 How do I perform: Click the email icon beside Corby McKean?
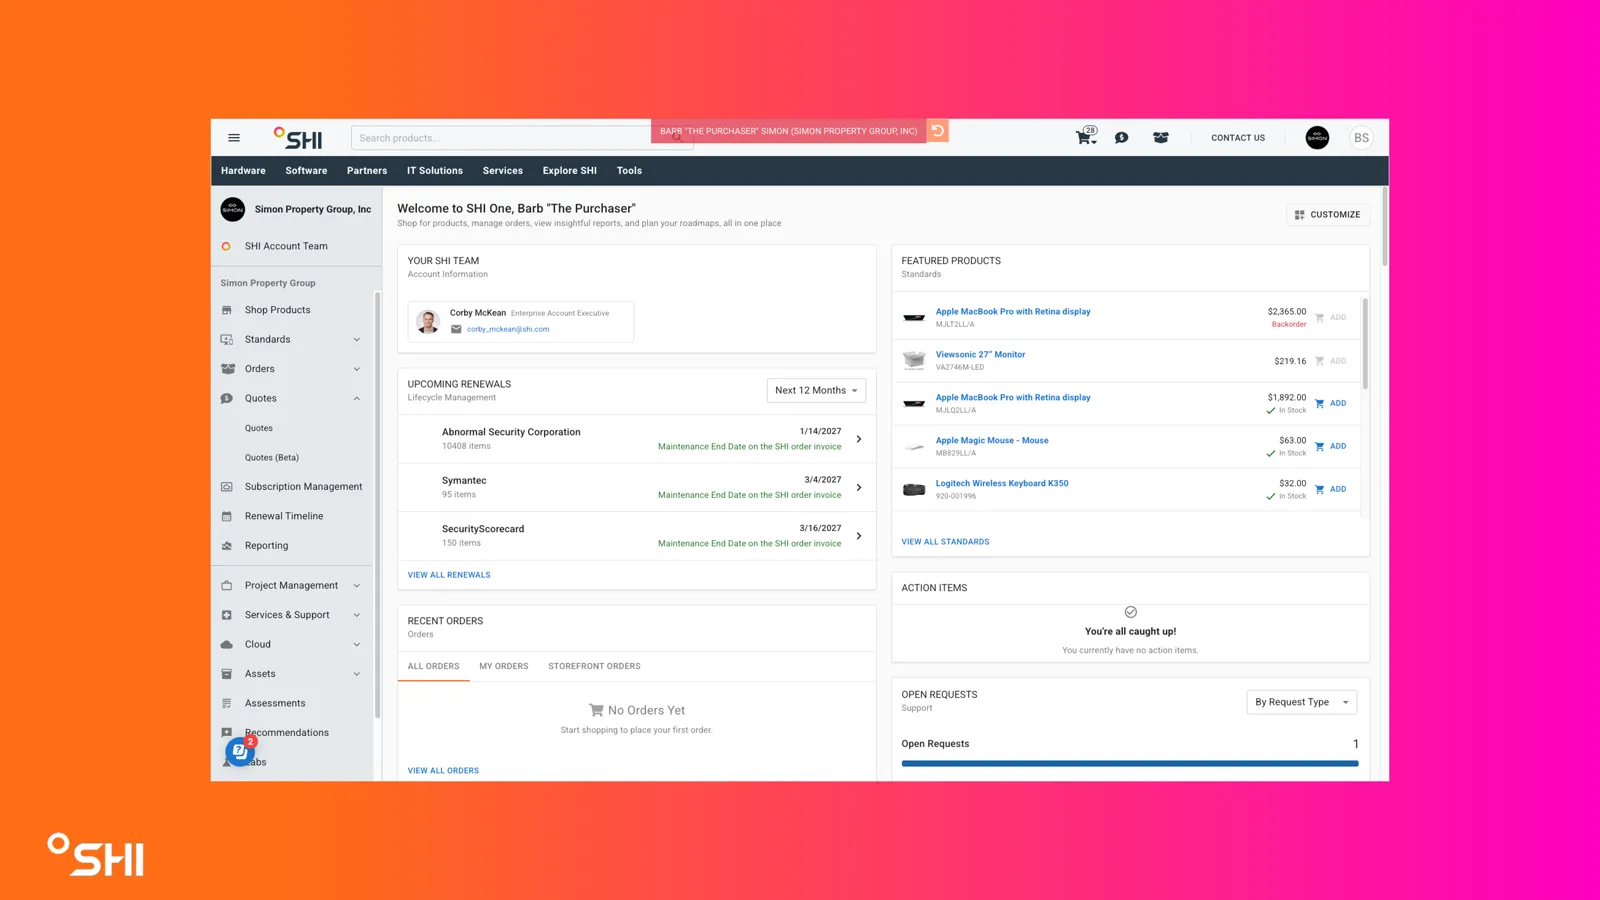coord(456,329)
